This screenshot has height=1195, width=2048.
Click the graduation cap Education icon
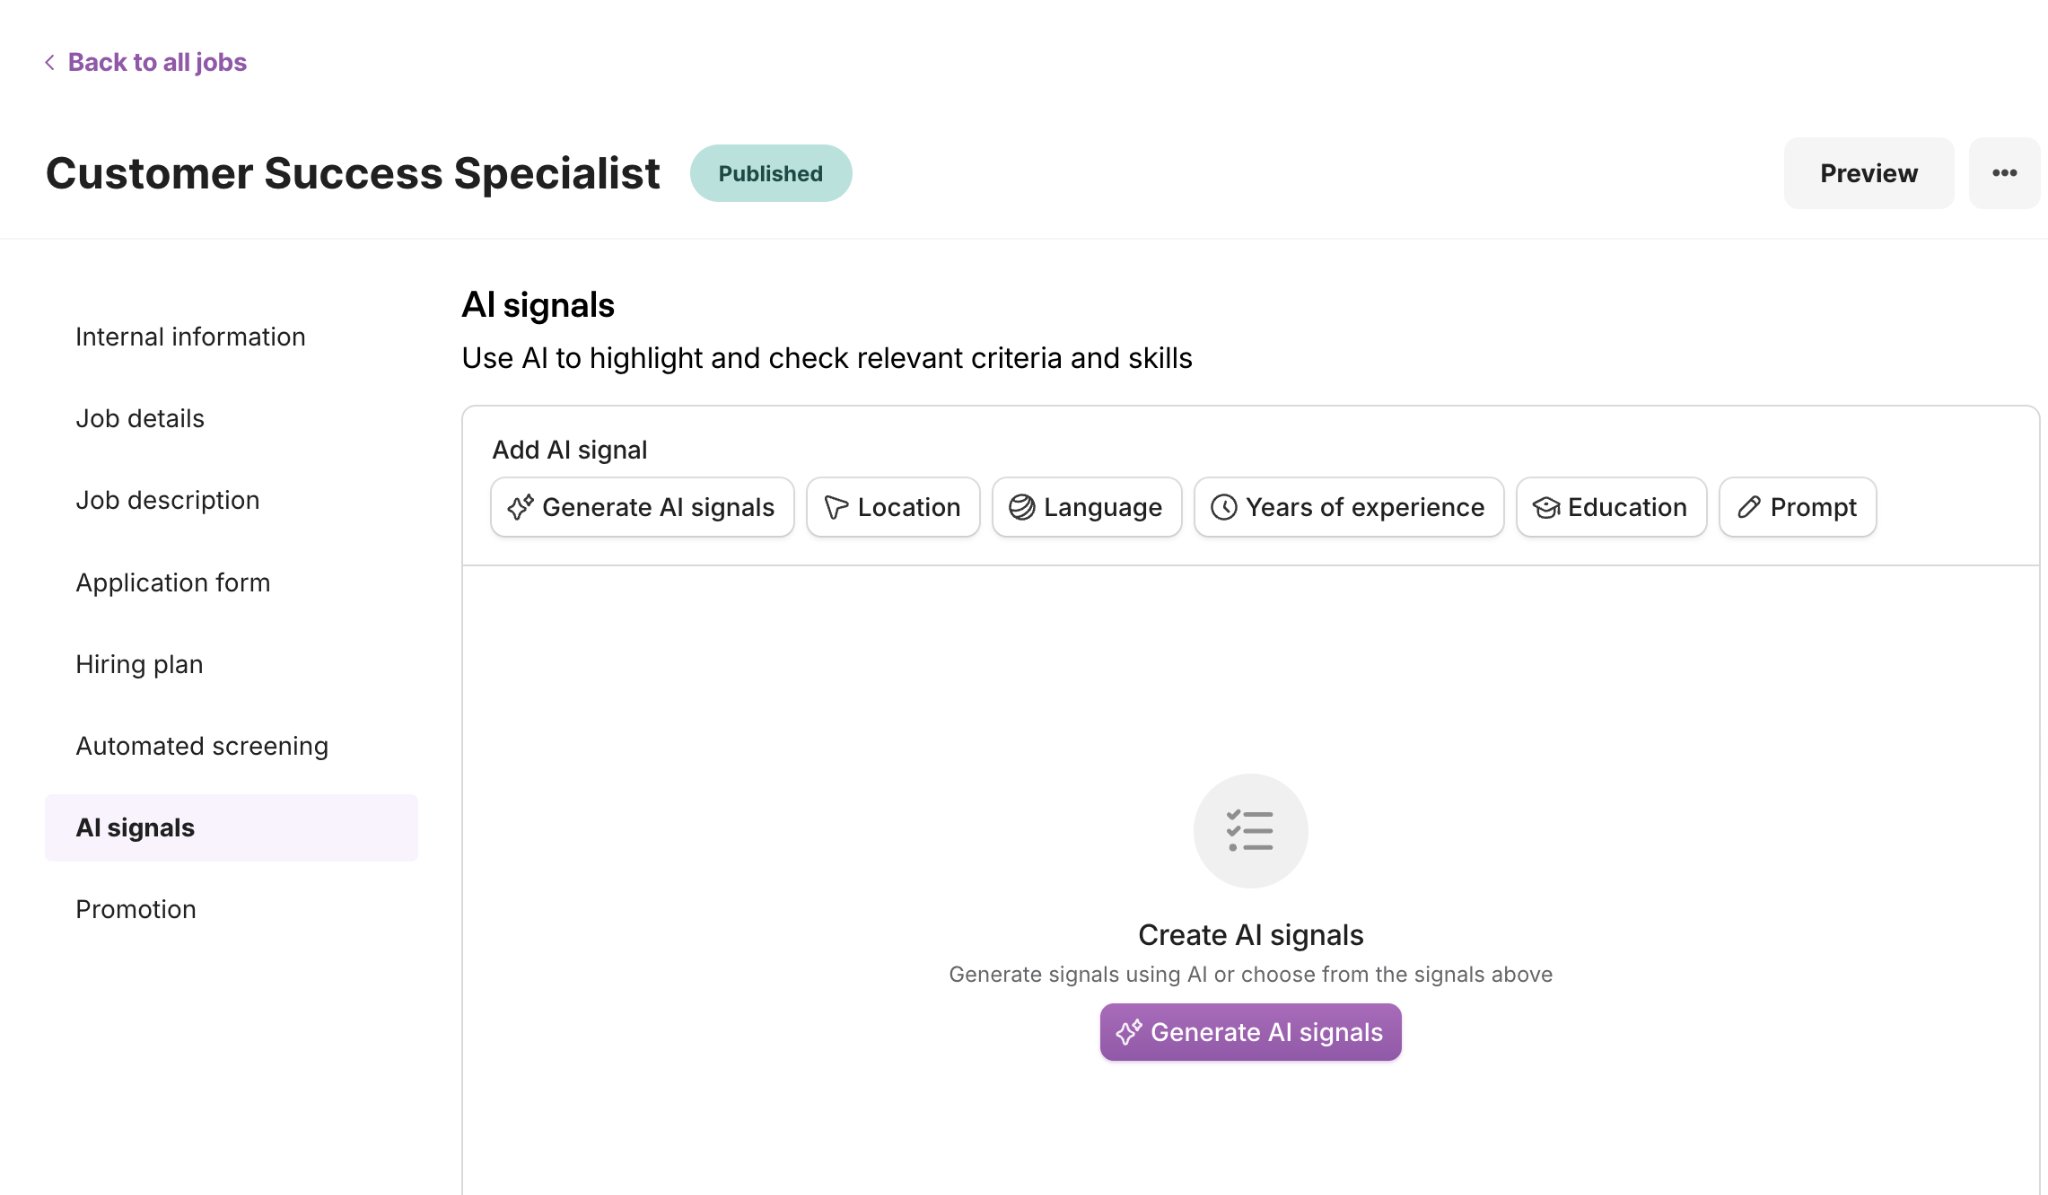[1546, 508]
